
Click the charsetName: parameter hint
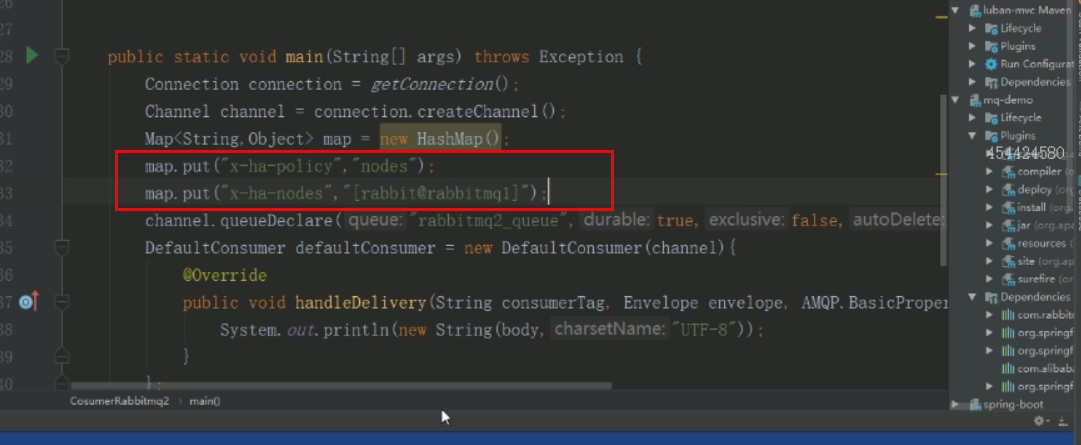coord(609,329)
